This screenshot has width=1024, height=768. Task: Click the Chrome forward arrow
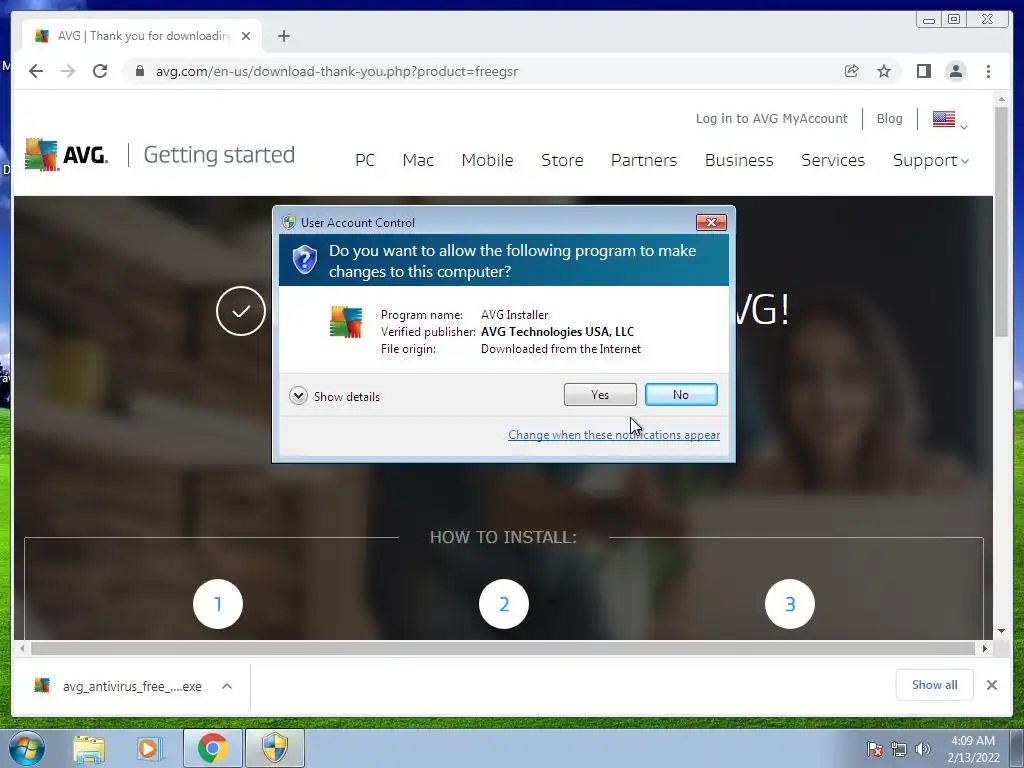coord(68,71)
